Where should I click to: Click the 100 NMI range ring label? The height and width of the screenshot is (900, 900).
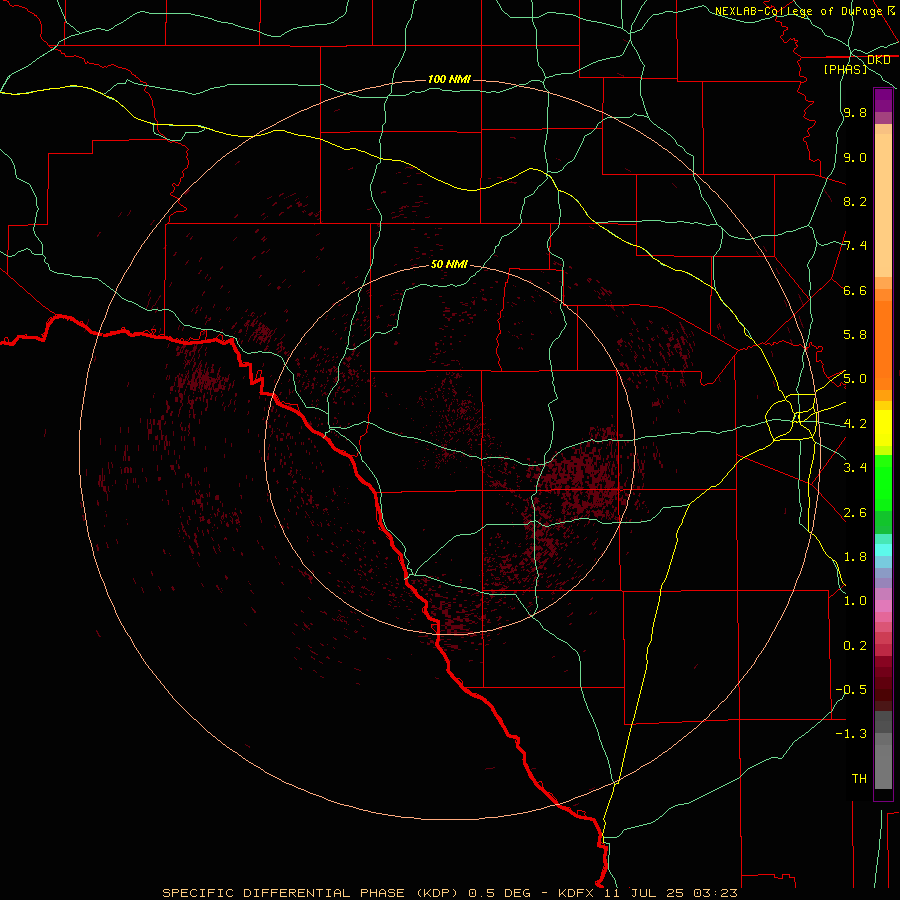(449, 79)
